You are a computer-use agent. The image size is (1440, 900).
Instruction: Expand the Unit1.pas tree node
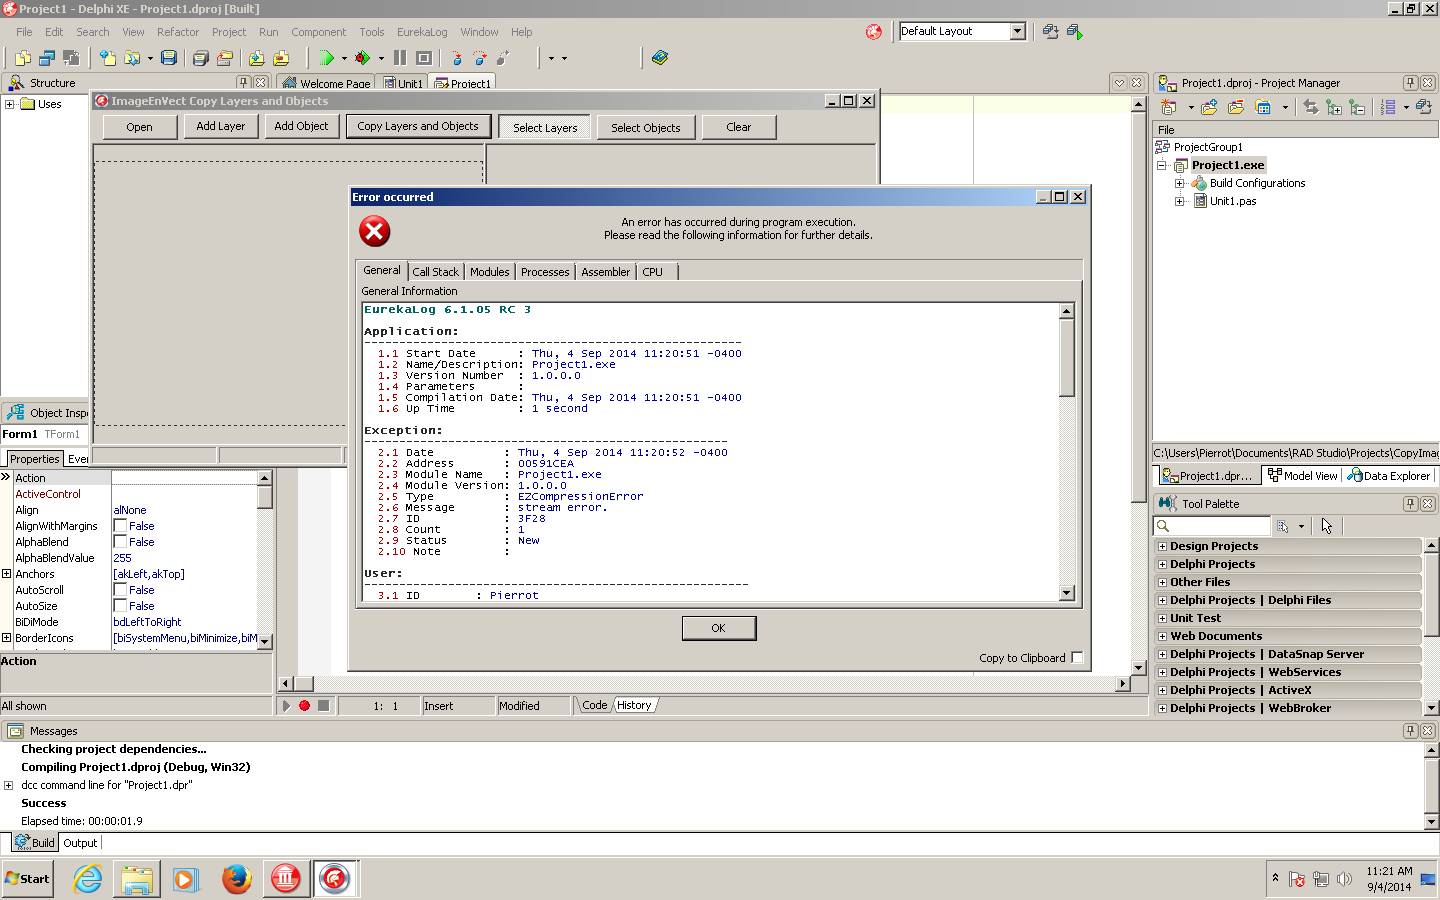(1180, 201)
